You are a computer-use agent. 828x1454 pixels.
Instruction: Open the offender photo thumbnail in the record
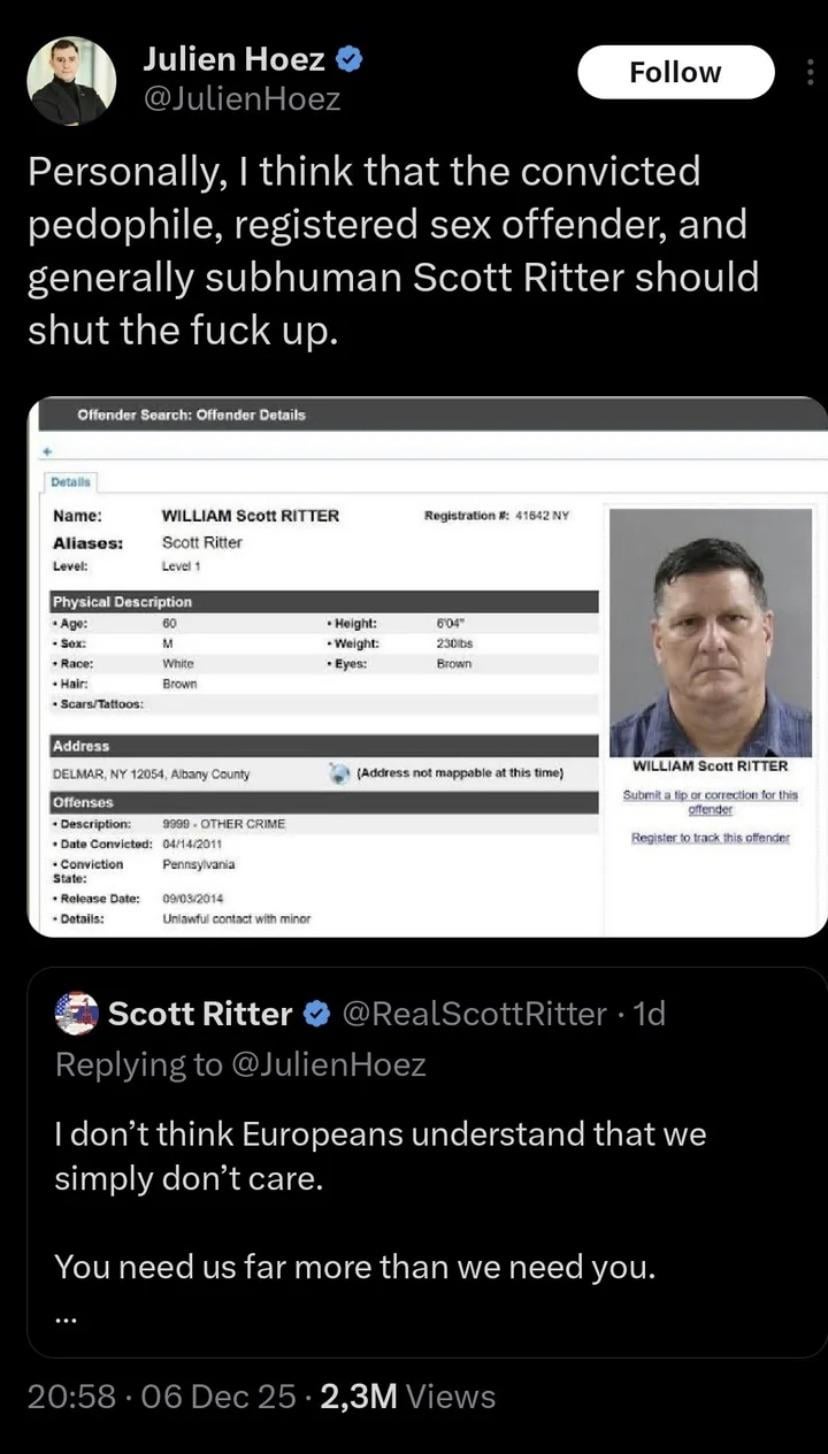[710, 632]
